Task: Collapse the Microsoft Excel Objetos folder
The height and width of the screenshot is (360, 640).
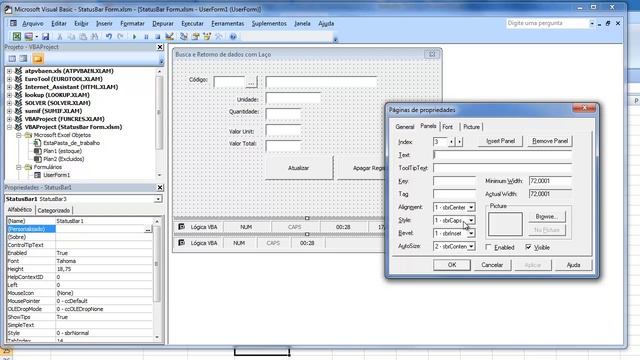Action: point(19,135)
